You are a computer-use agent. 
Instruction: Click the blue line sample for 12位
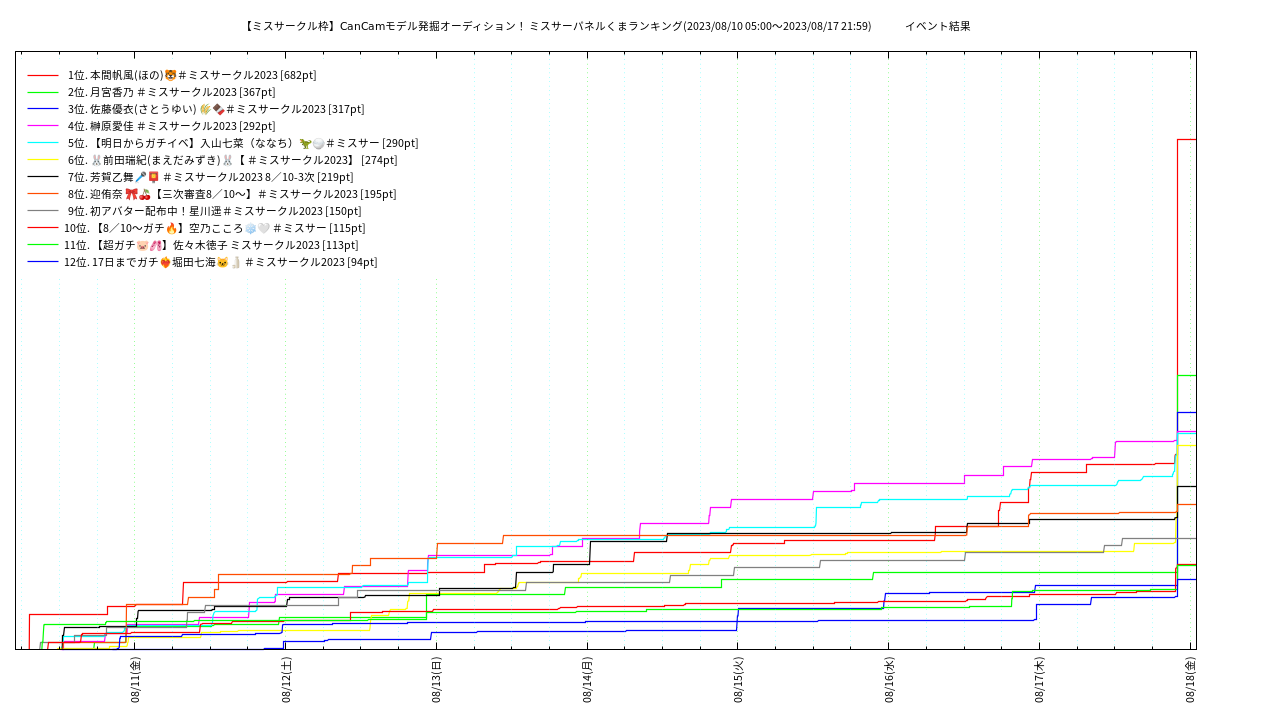(43, 262)
